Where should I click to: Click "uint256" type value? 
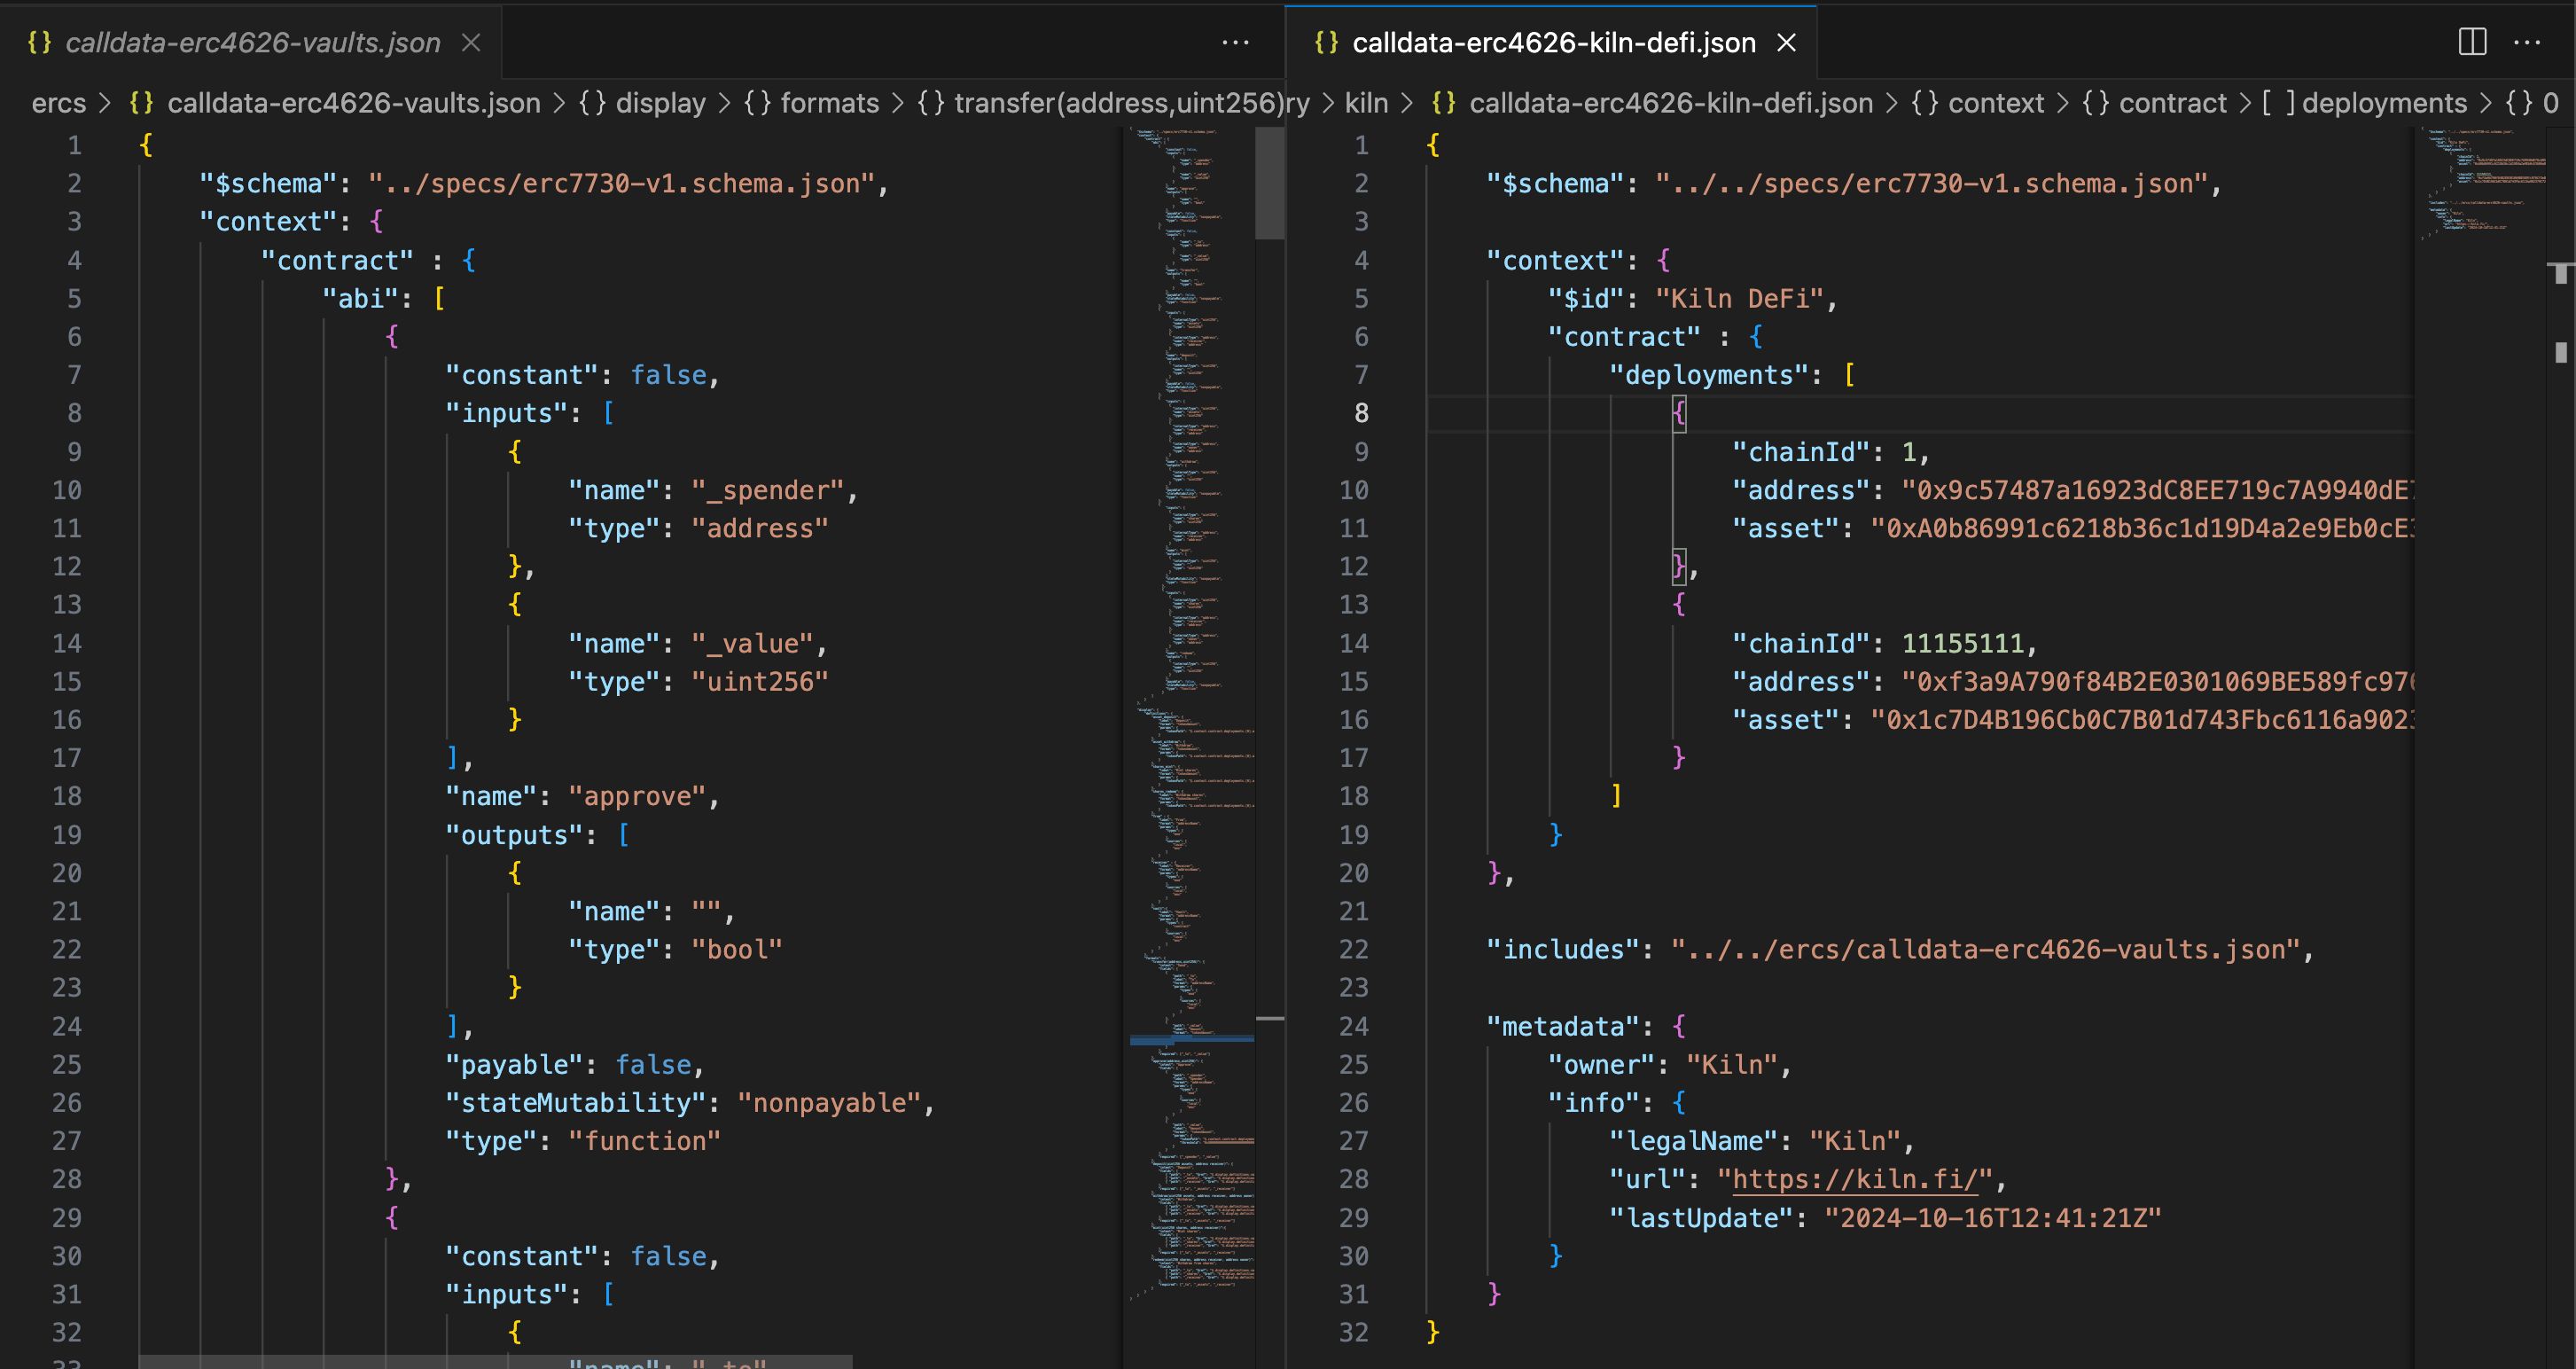759,681
